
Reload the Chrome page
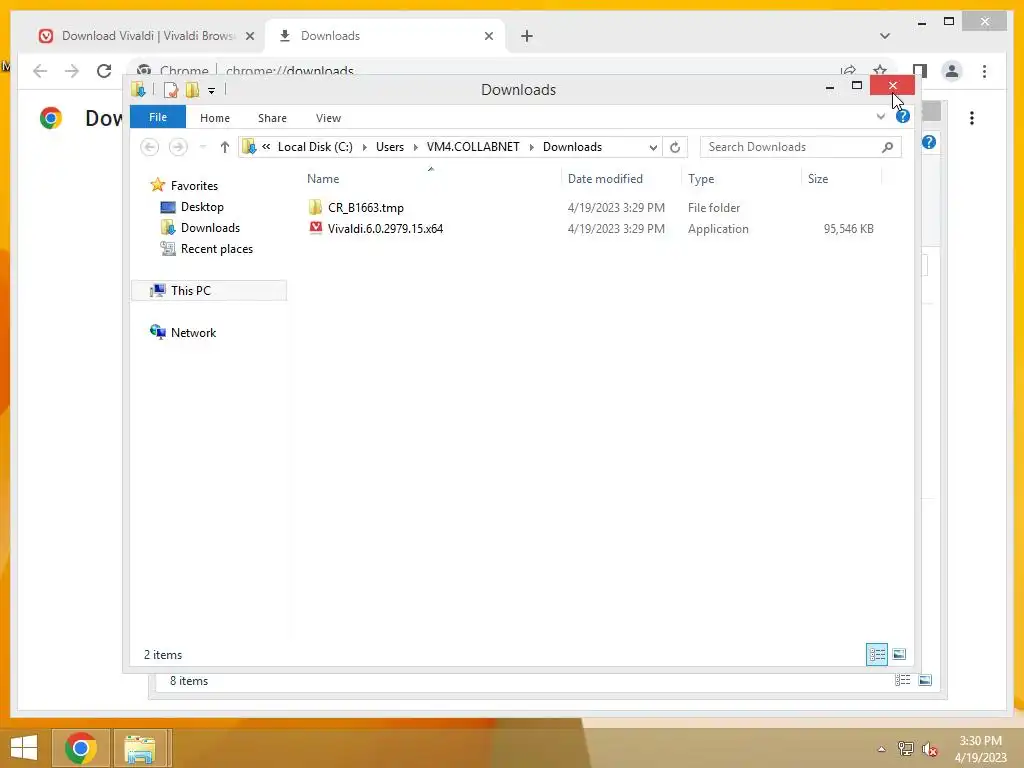[104, 71]
